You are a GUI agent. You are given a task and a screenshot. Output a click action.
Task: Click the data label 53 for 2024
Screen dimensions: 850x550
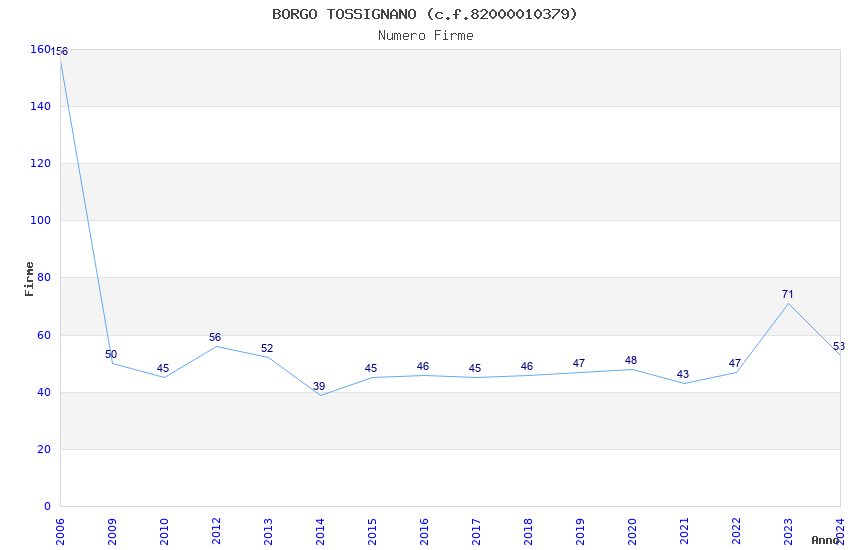tap(839, 346)
